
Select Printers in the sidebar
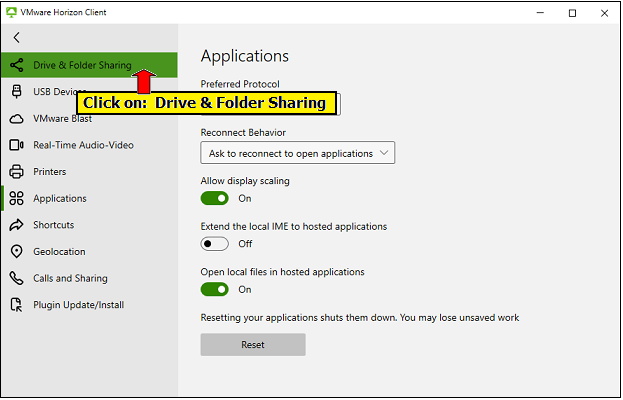[89, 172]
